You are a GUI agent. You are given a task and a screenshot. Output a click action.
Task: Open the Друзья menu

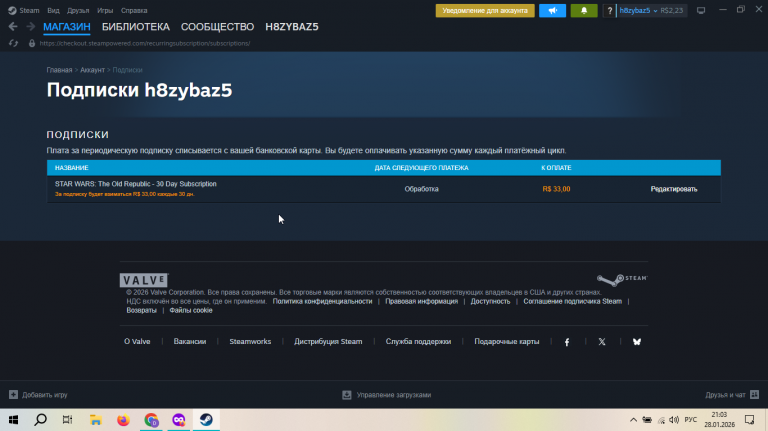click(x=78, y=10)
